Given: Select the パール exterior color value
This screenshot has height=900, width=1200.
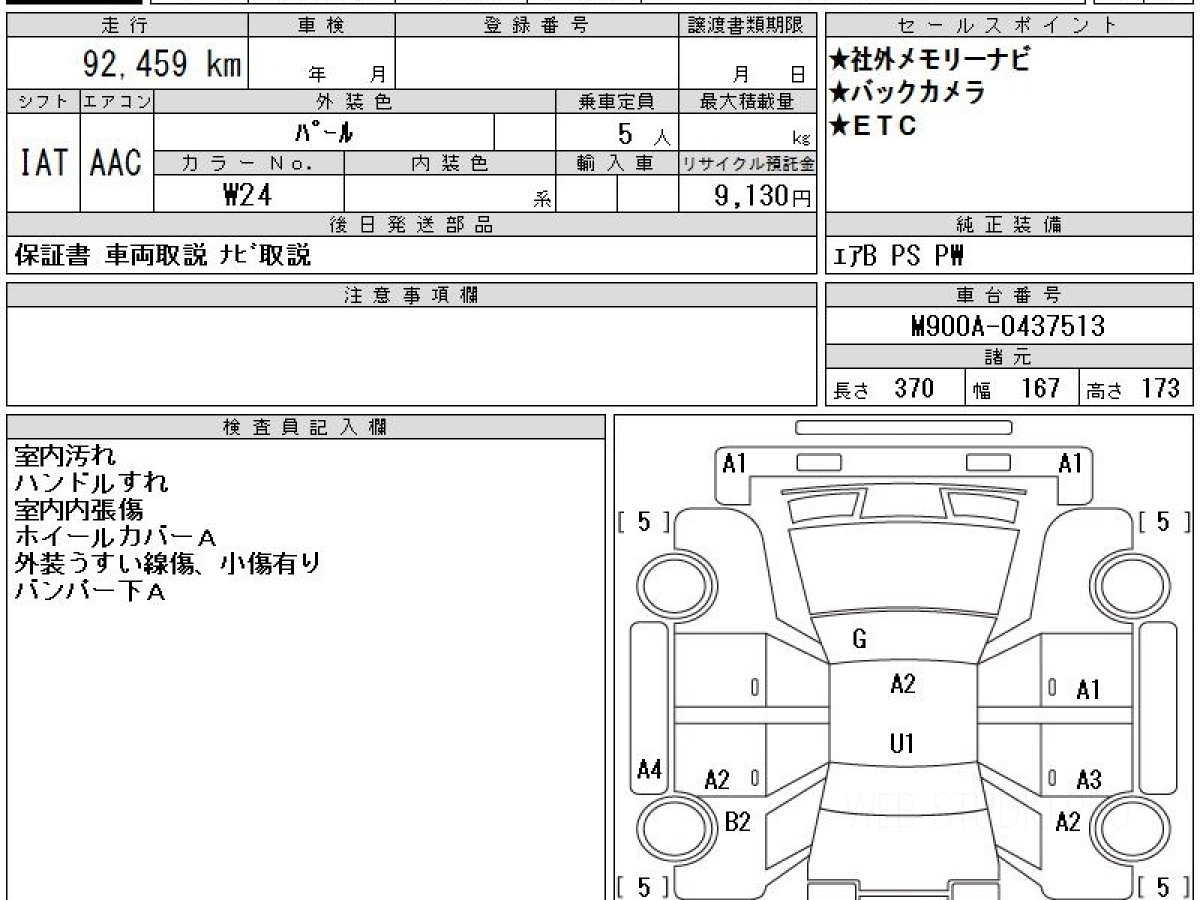Looking at the screenshot, I should (x=325, y=132).
